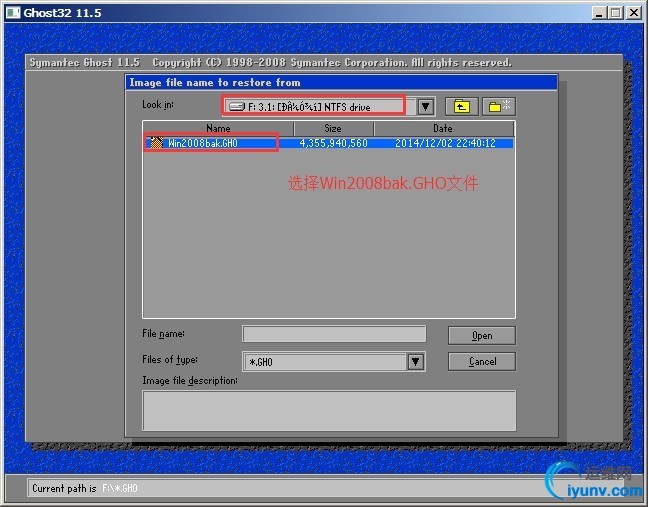
Task: Click the drive icon in Look in box
Action: tap(237, 107)
